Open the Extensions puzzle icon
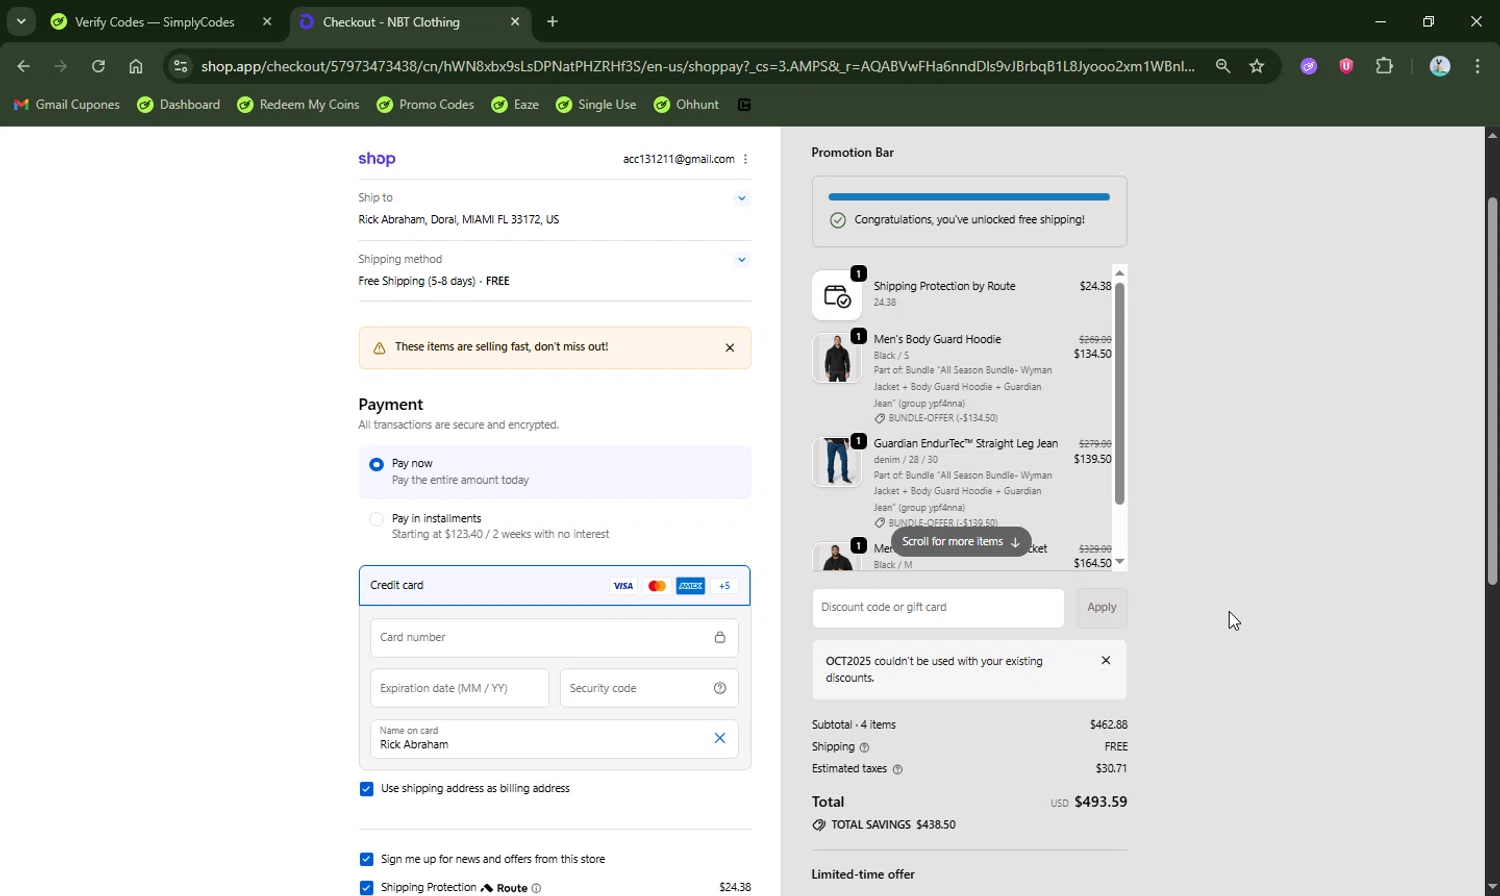The width and height of the screenshot is (1500, 896). pyautogui.click(x=1384, y=66)
